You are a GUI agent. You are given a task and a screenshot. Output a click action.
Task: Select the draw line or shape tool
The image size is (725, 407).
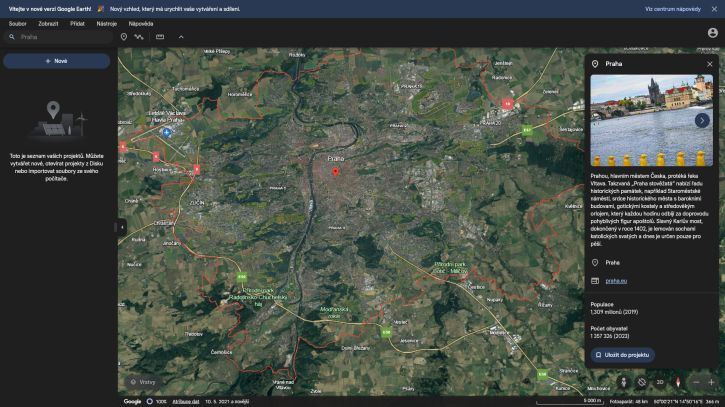(139, 37)
